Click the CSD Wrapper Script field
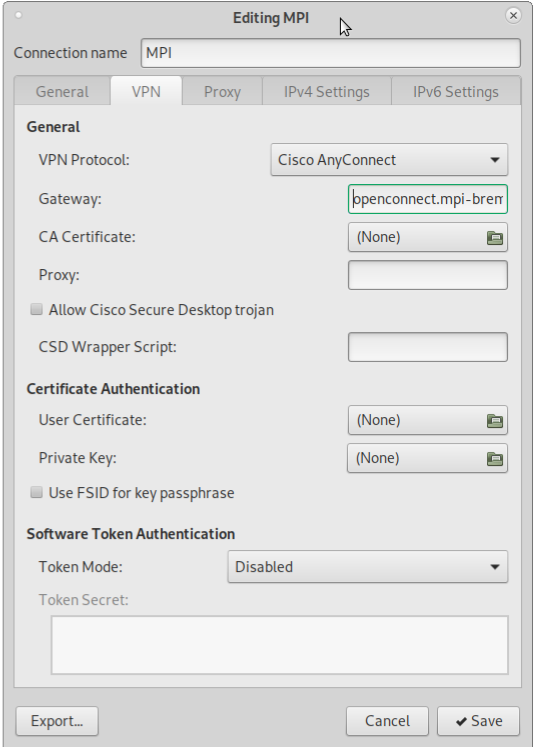This screenshot has width=534, height=747. click(x=428, y=347)
